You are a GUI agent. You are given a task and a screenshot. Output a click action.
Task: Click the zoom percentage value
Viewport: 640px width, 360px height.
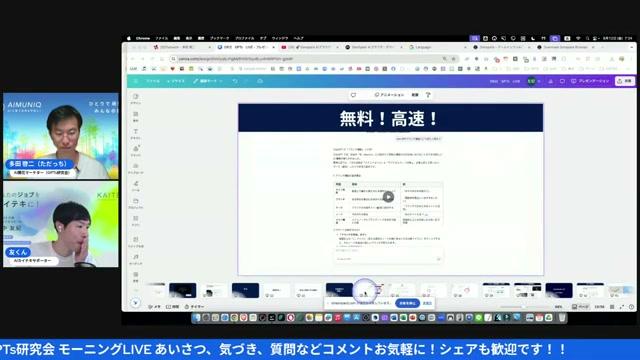pos(558,307)
